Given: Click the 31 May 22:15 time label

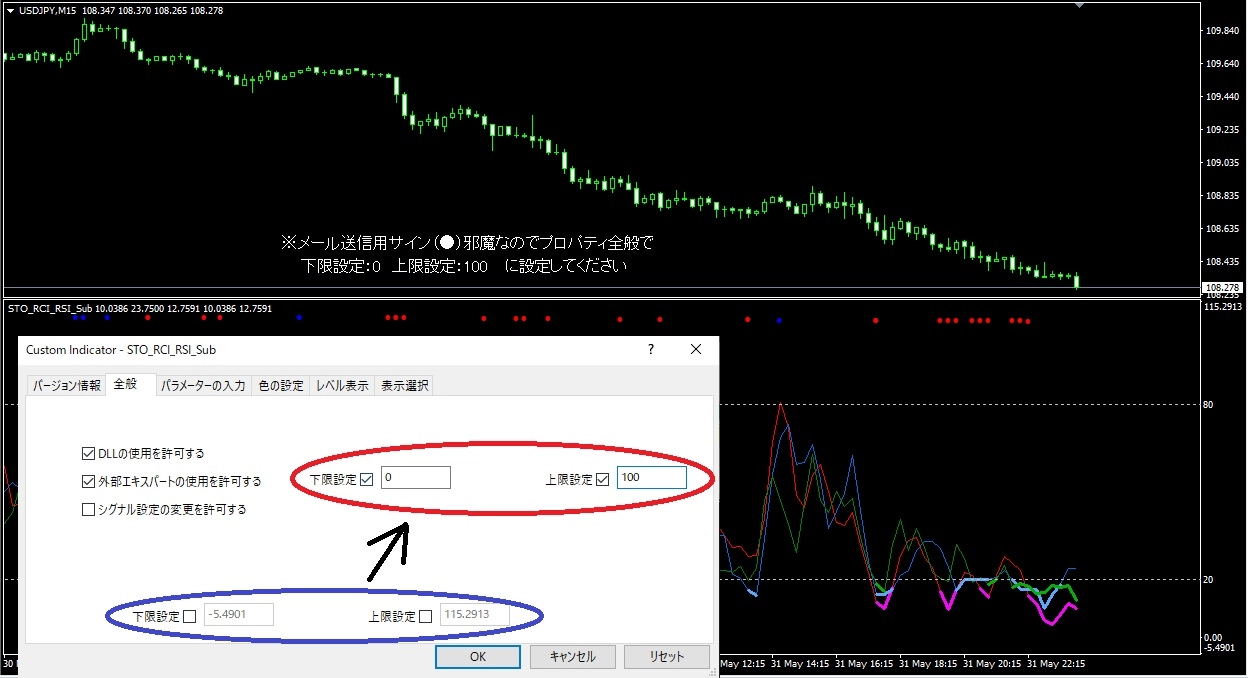Looking at the screenshot, I should pos(1054,664).
